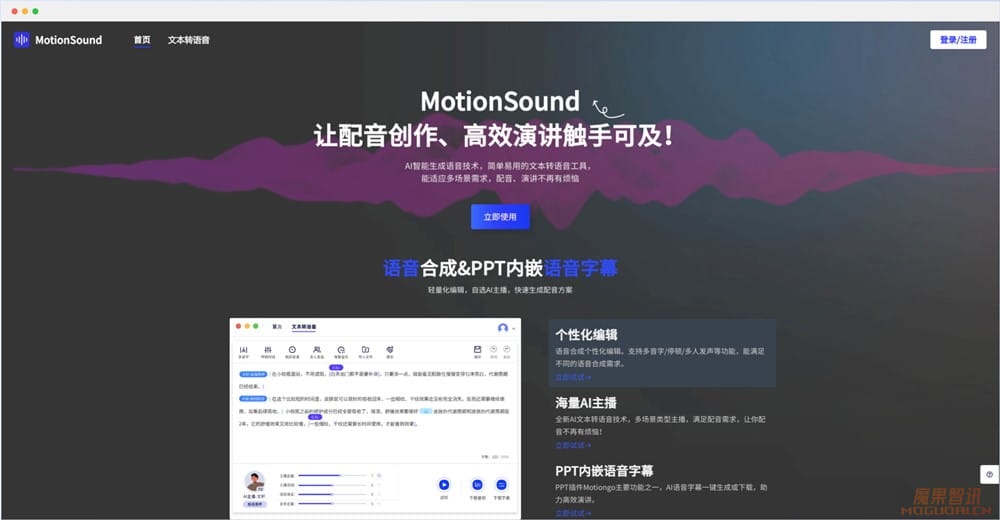Click the folder import icon in the preview toolbar
The width and height of the screenshot is (1000, 520).
click(365, 352)
